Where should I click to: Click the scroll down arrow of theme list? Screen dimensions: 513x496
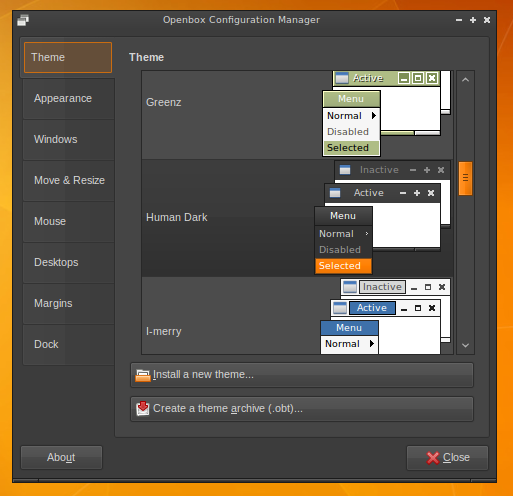point(465,345)
